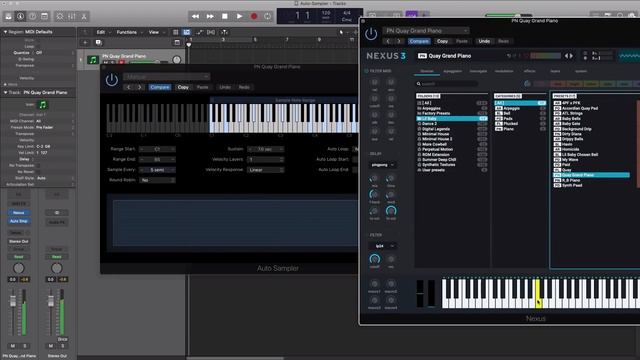This screenshot has height=360, width=640.
Task: Mute the Stereo Out channel strip
Action: [x=51, y=346]
